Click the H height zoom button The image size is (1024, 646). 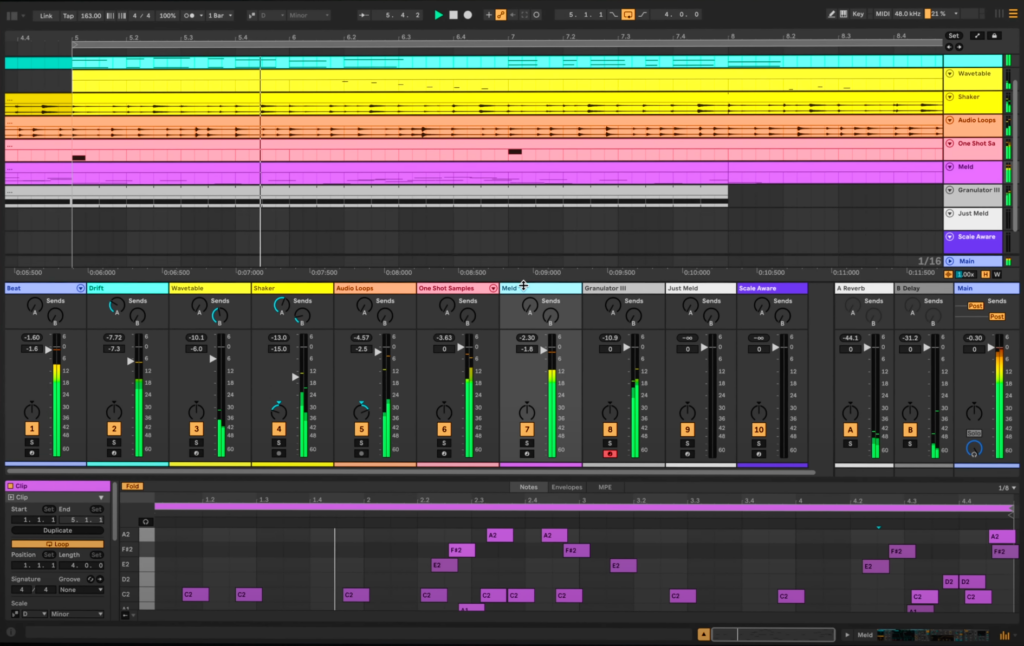[x=985, y=274]
